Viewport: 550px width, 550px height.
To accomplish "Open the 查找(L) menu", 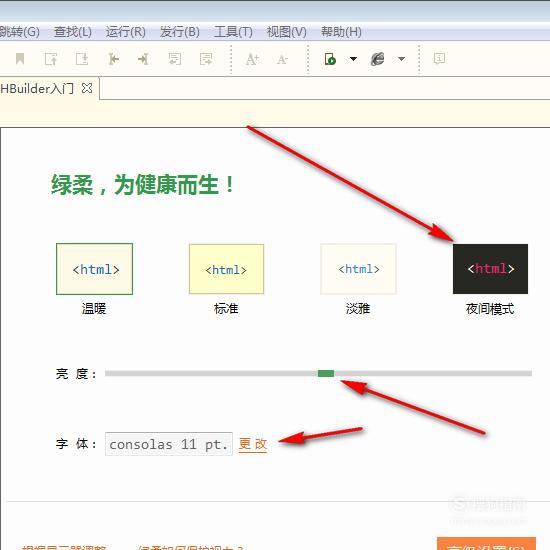I will (73, 32).
